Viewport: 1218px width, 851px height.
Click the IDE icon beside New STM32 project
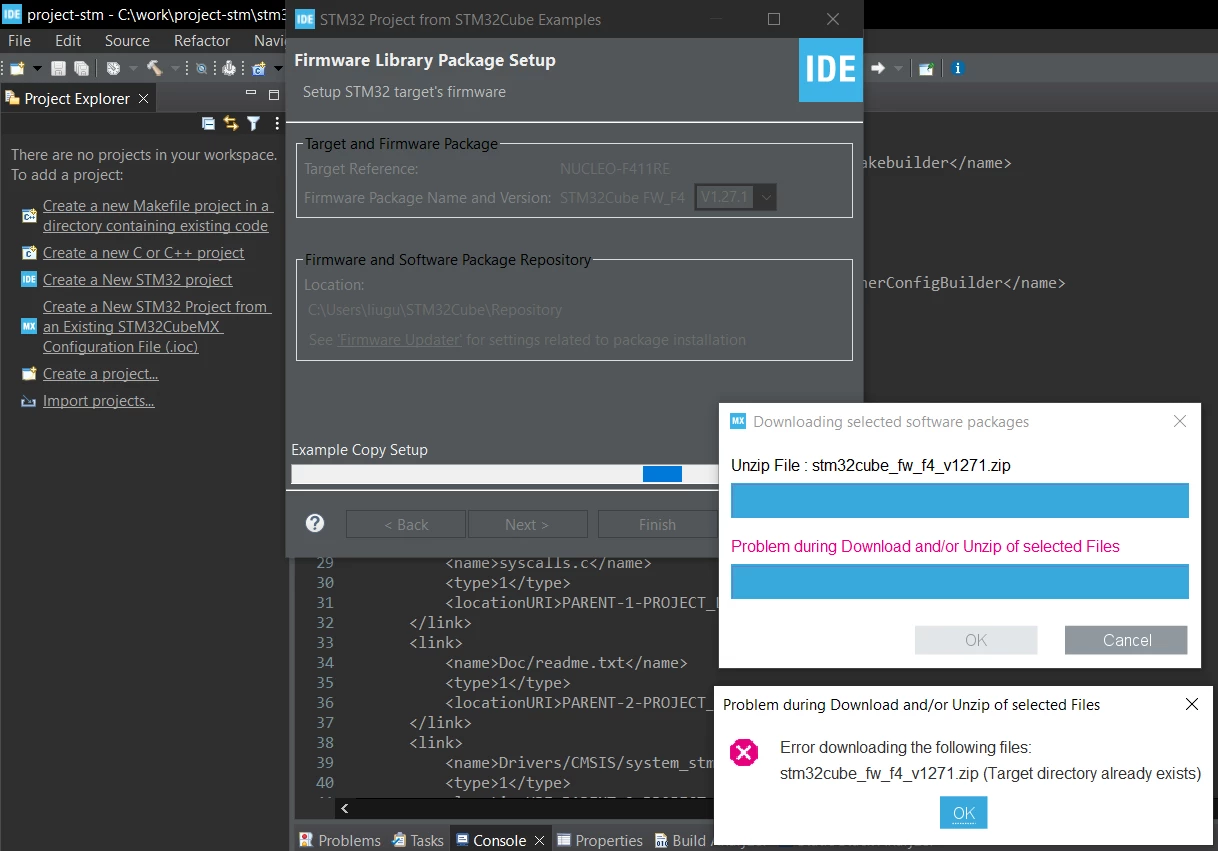[x=29, y=280]
